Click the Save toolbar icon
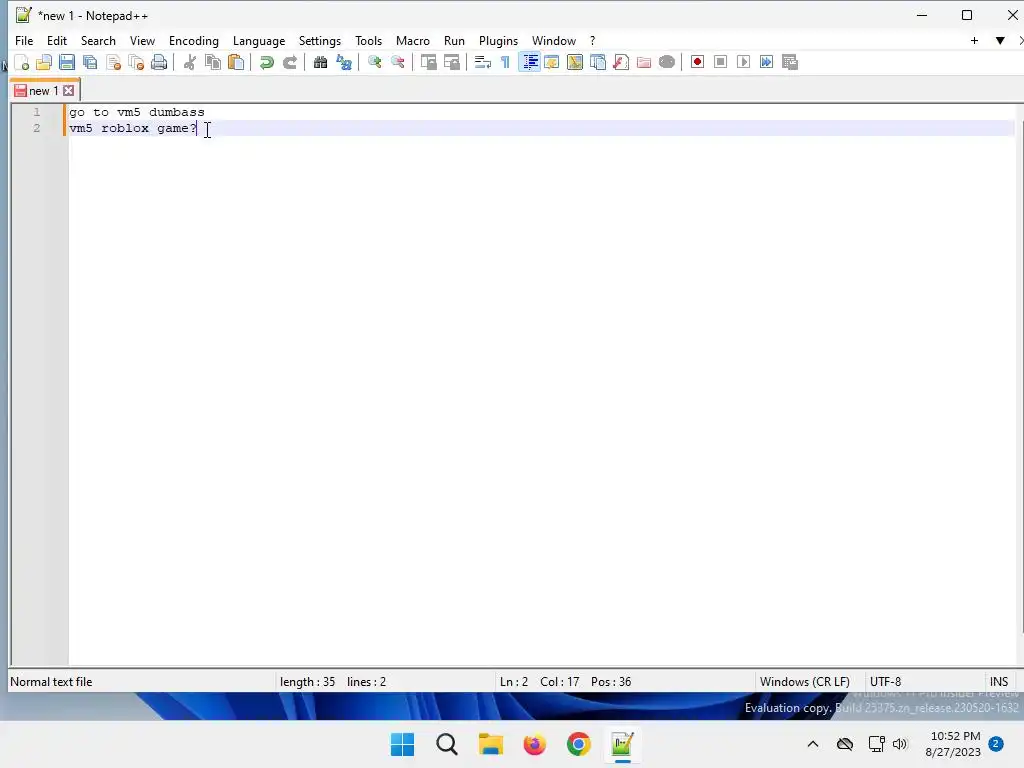Screen dimensions: 1024x768 [x=67, y=62]
